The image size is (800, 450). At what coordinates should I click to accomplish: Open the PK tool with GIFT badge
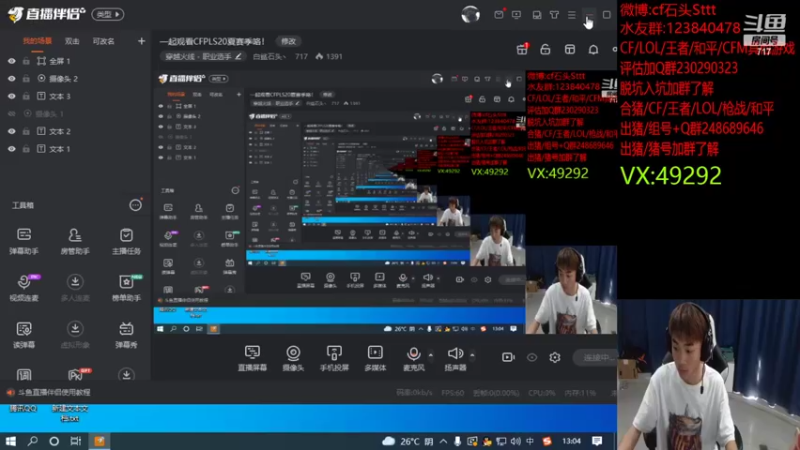click(x=77, y=374)
